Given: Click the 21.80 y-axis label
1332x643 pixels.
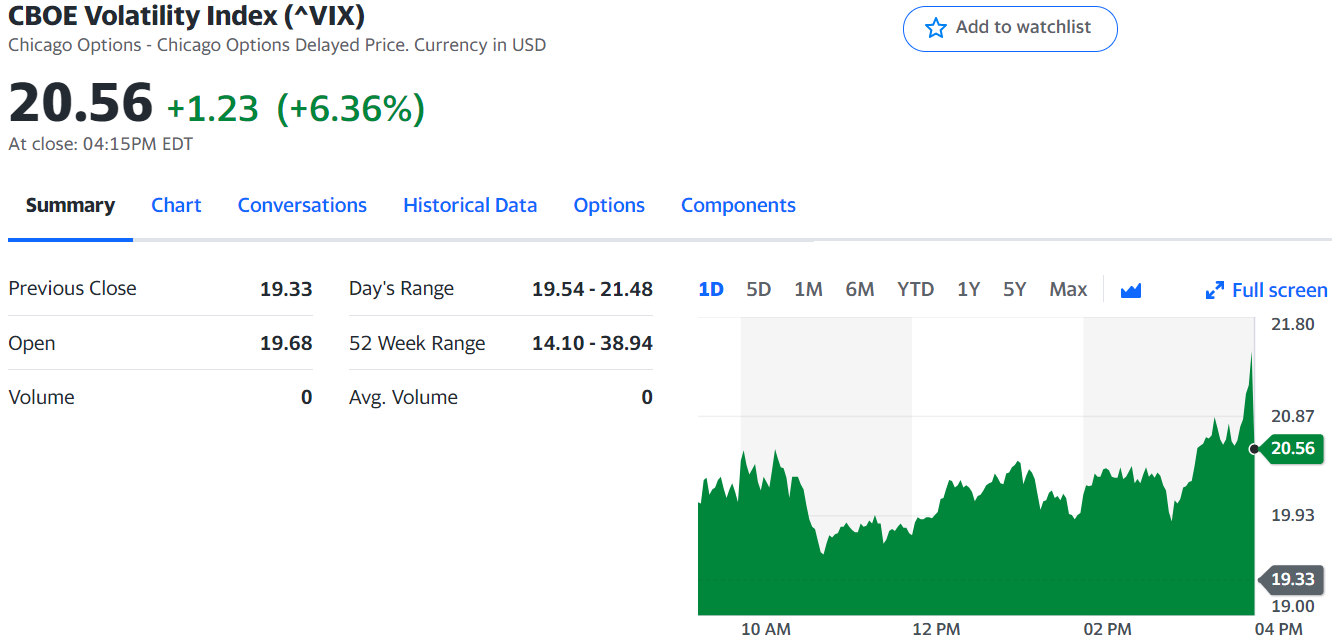Looking at the screenshot, I should [x=1293, y=324].
